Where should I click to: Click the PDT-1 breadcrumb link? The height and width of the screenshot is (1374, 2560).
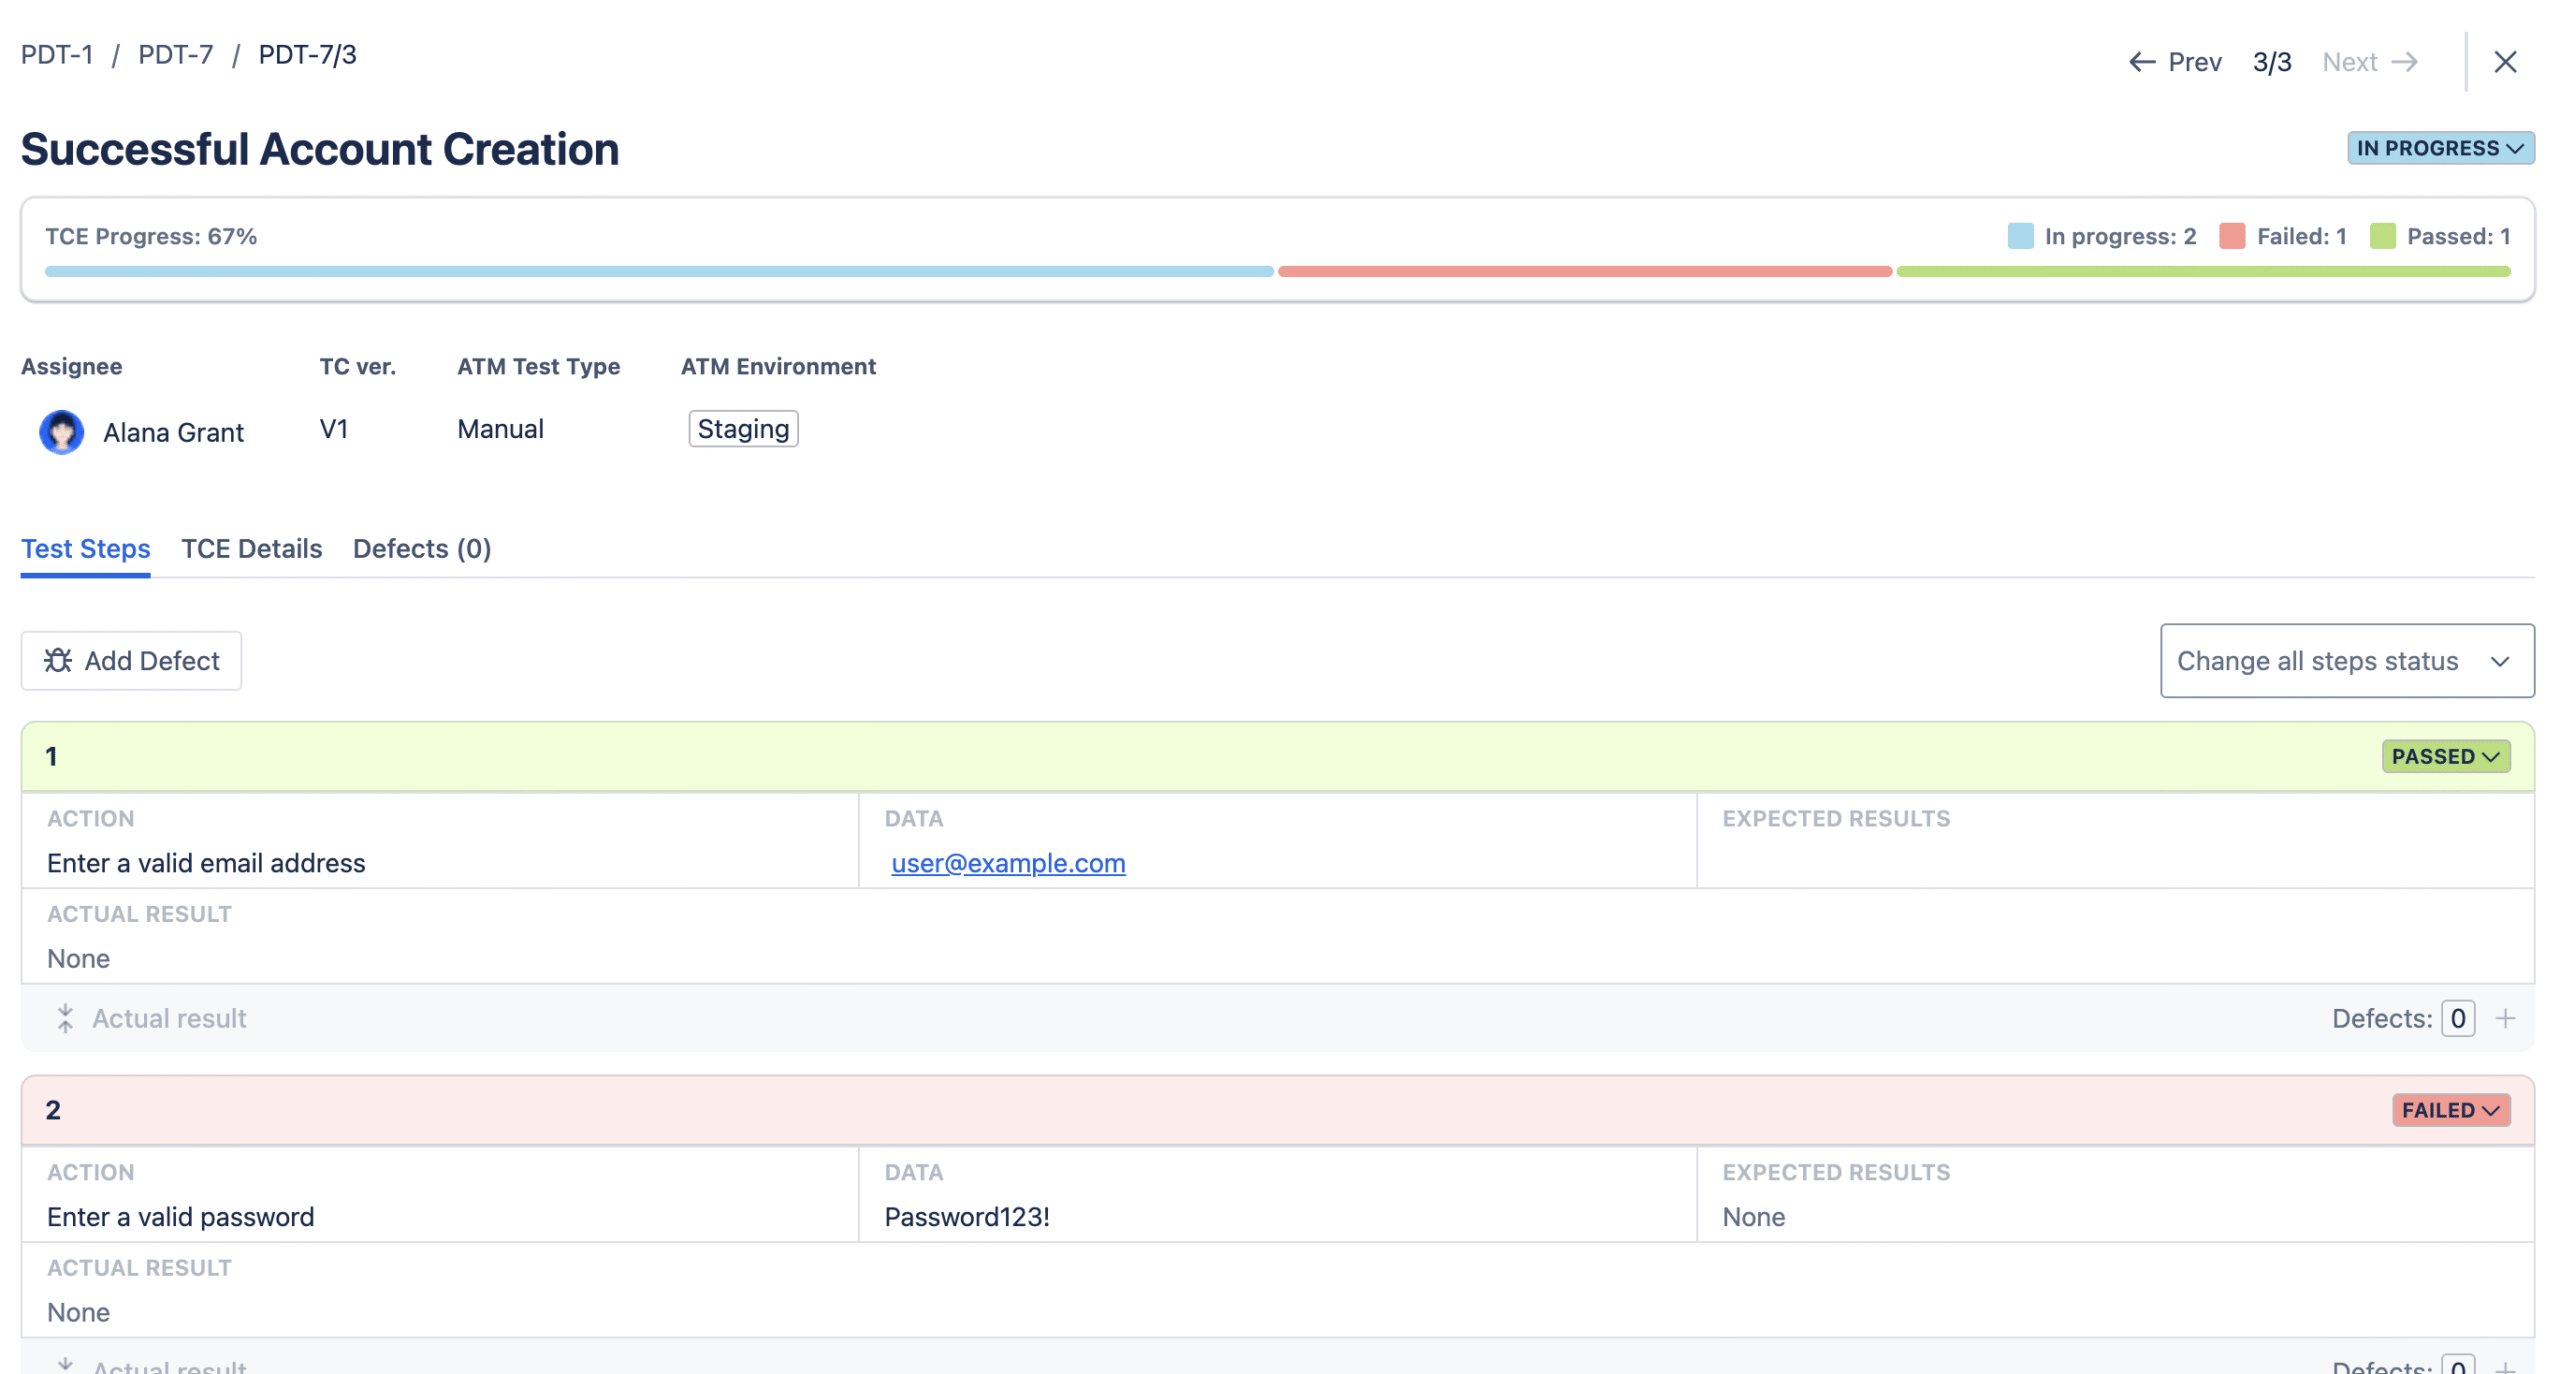tap(57, 54)
